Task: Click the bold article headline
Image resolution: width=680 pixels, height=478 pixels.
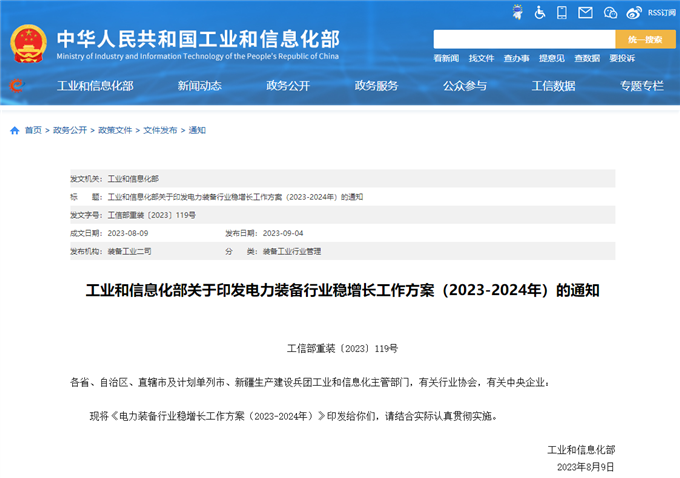Action: 343,290
